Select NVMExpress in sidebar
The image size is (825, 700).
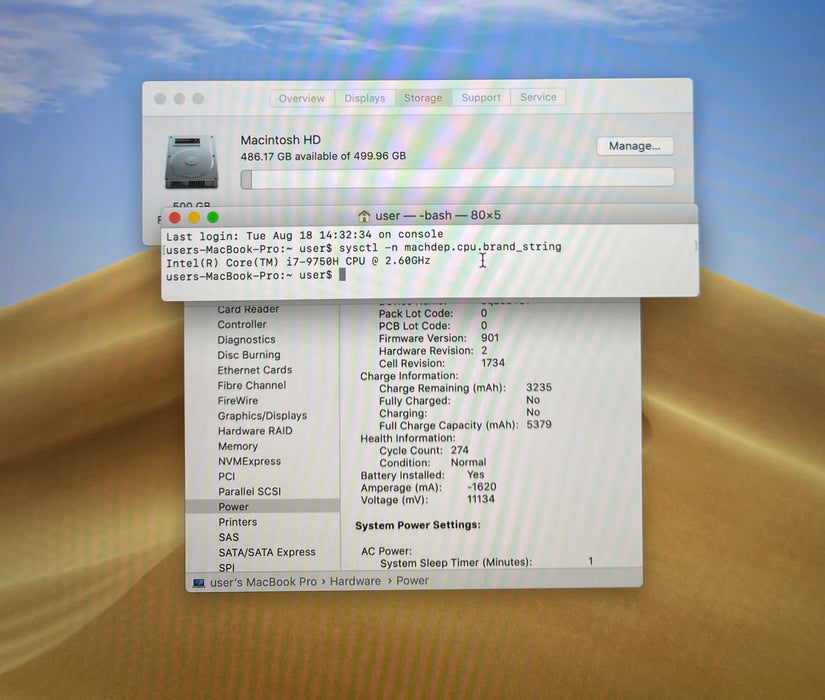(x=249, y=461)
